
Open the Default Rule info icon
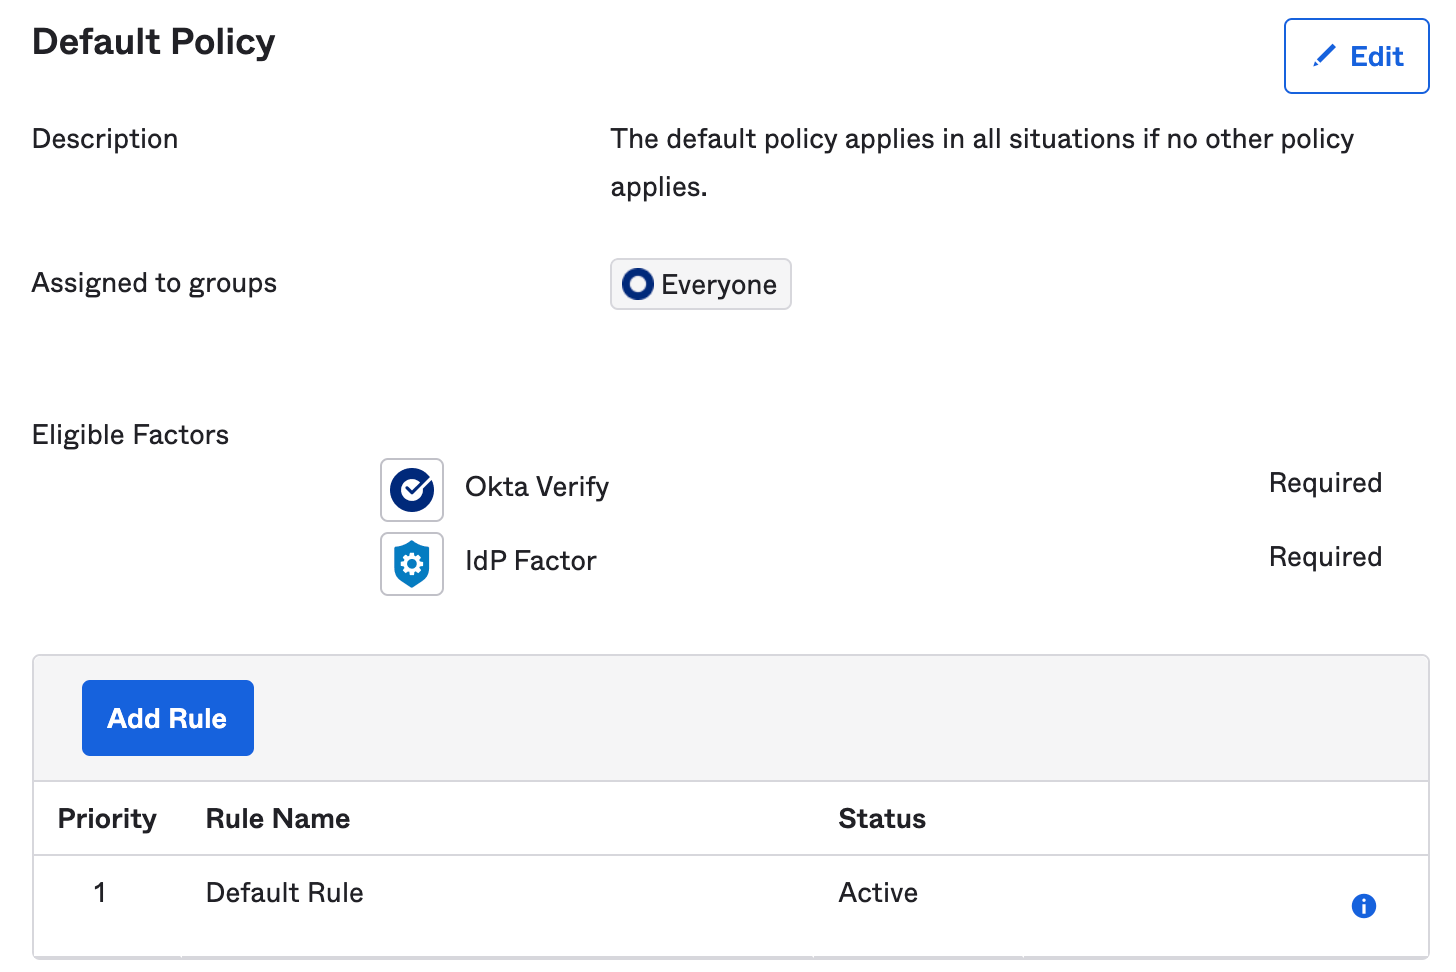coord(1363,906)
